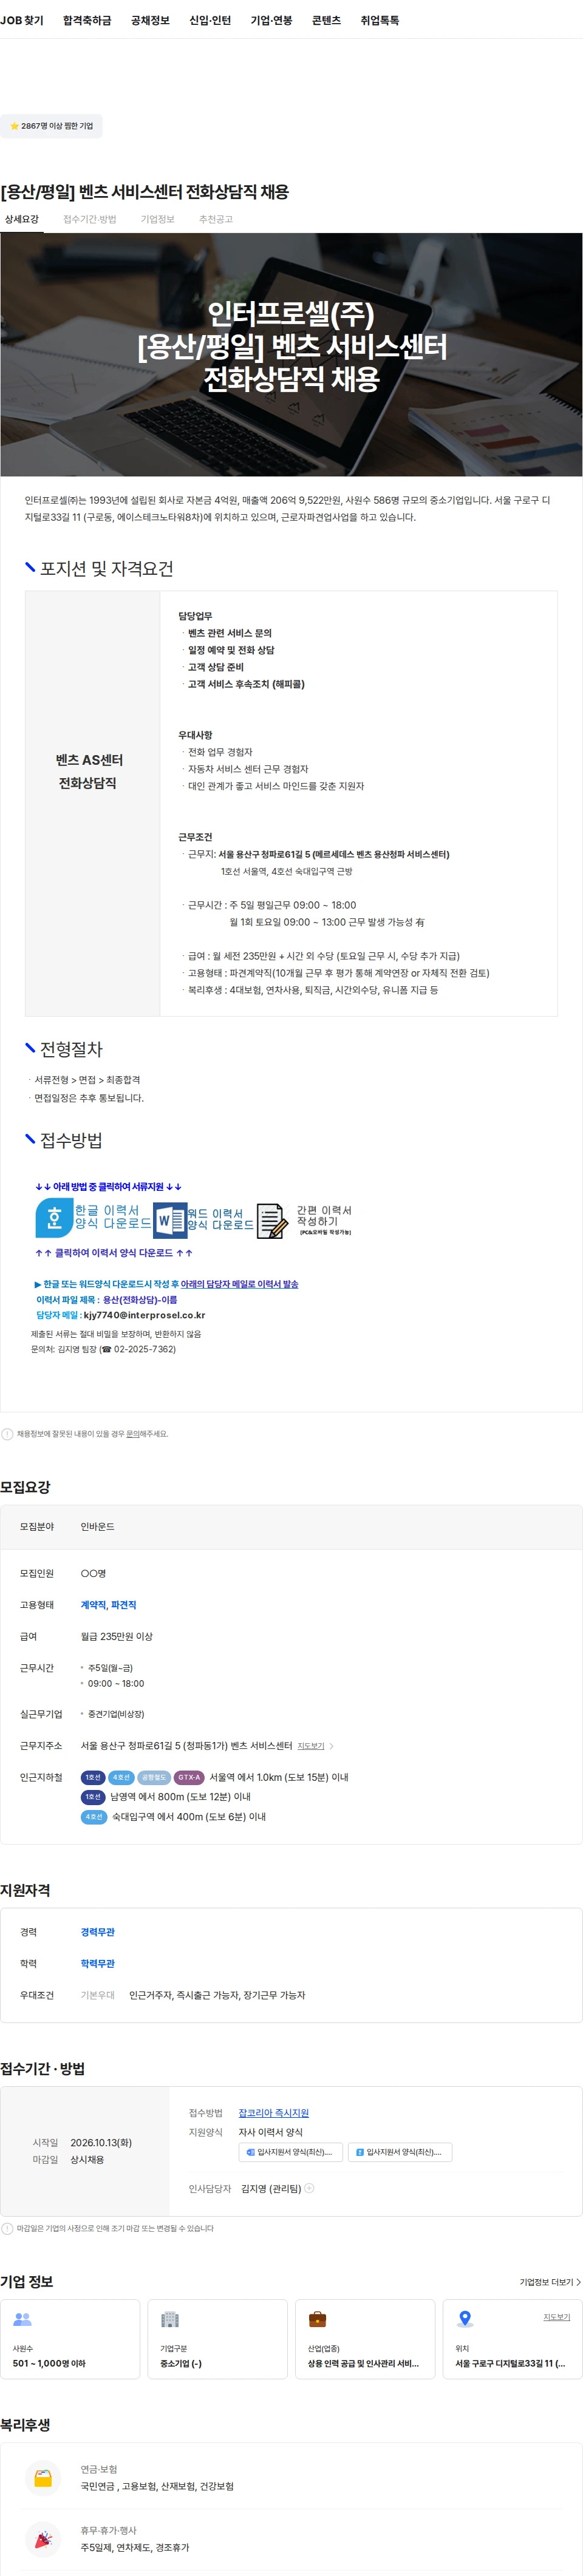This screenshot has width=583, height=2576.
Task: Switch to the 기업정보 tab
Action: click(x=157, y=219)
